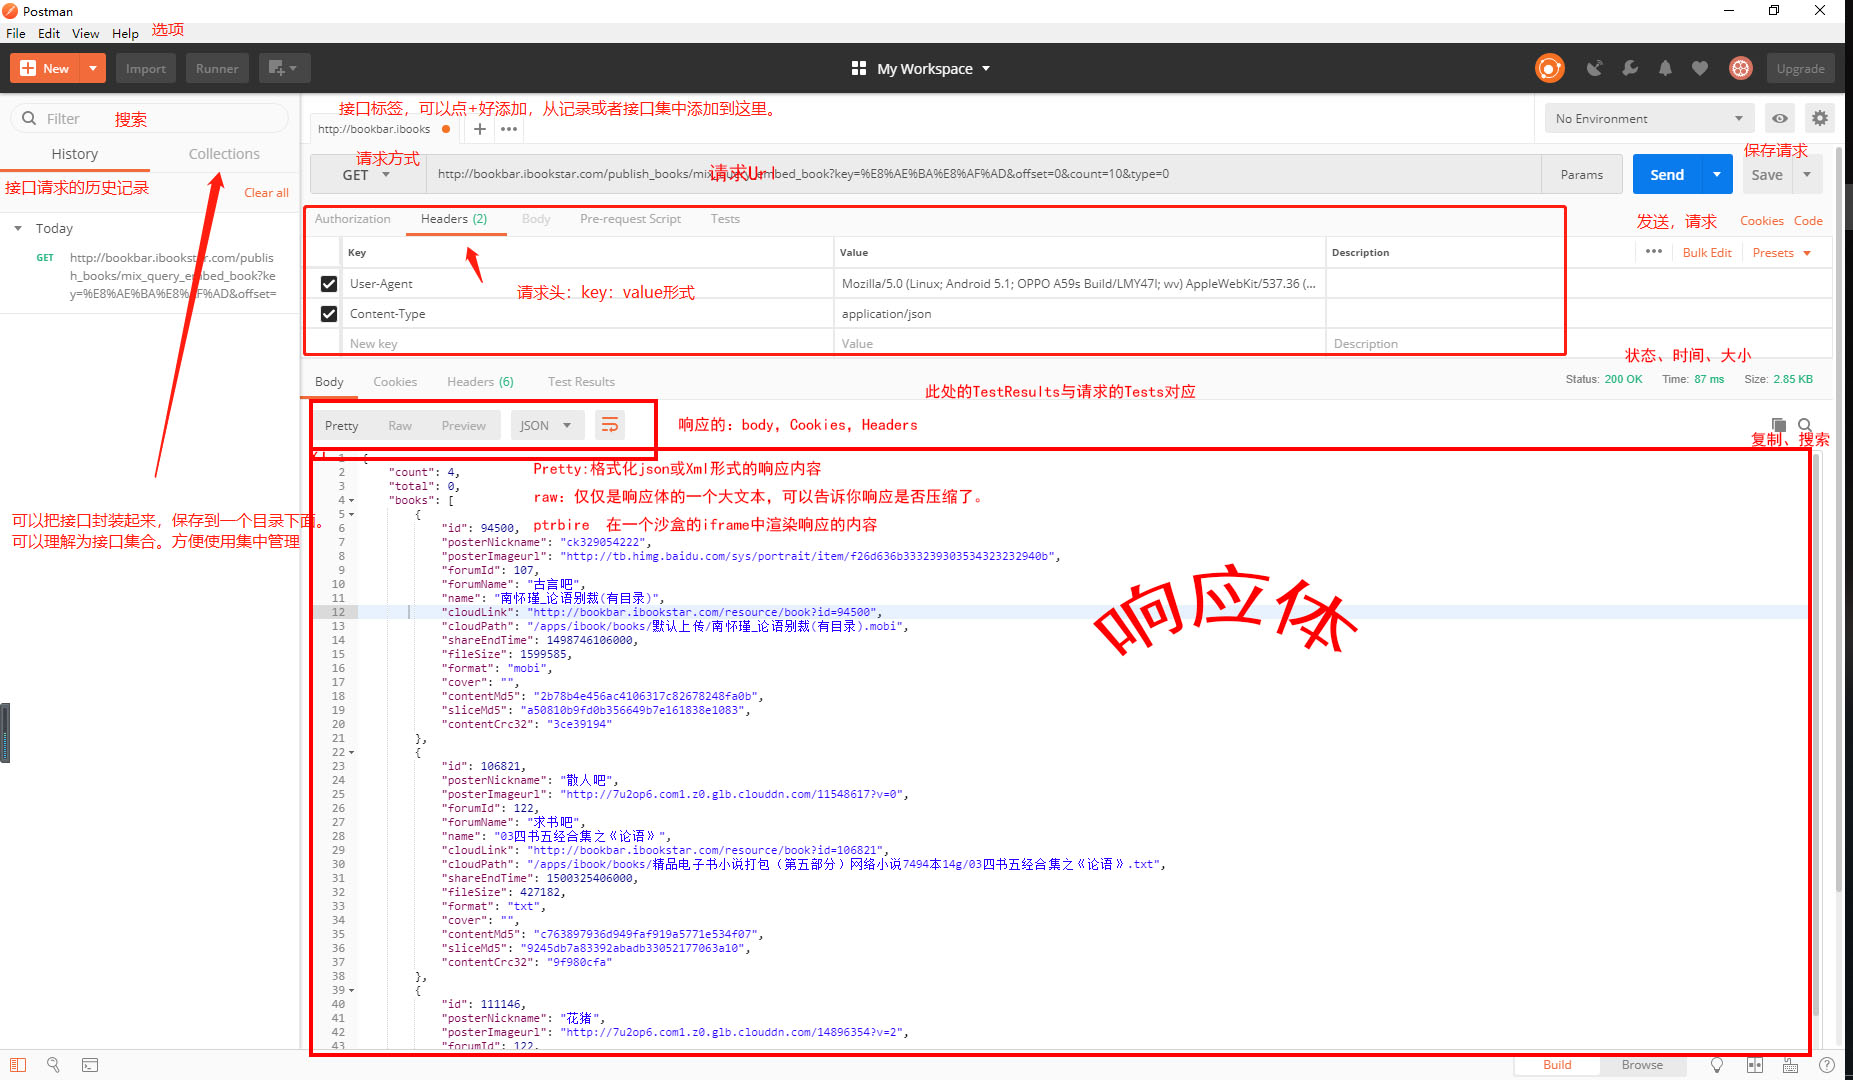Screen dimensions: 1853x1080
Task: Collapse the Today history group
Action: pyautogui.click(x=18, y=228)
